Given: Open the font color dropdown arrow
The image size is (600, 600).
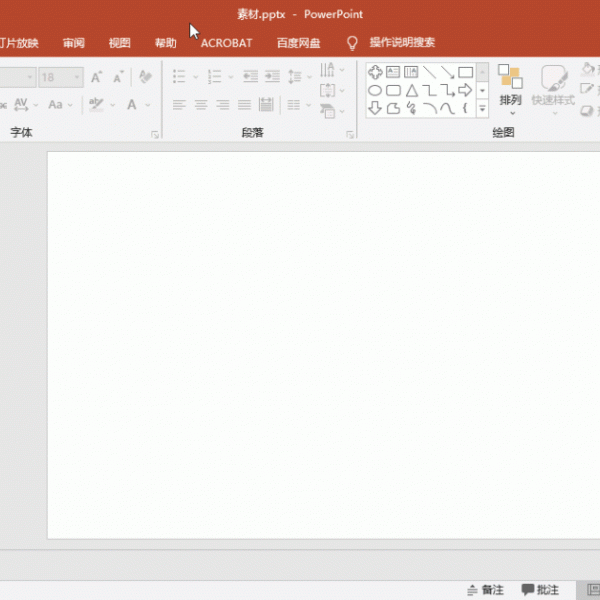Looking at the screenshot, I should coord(147,105).
